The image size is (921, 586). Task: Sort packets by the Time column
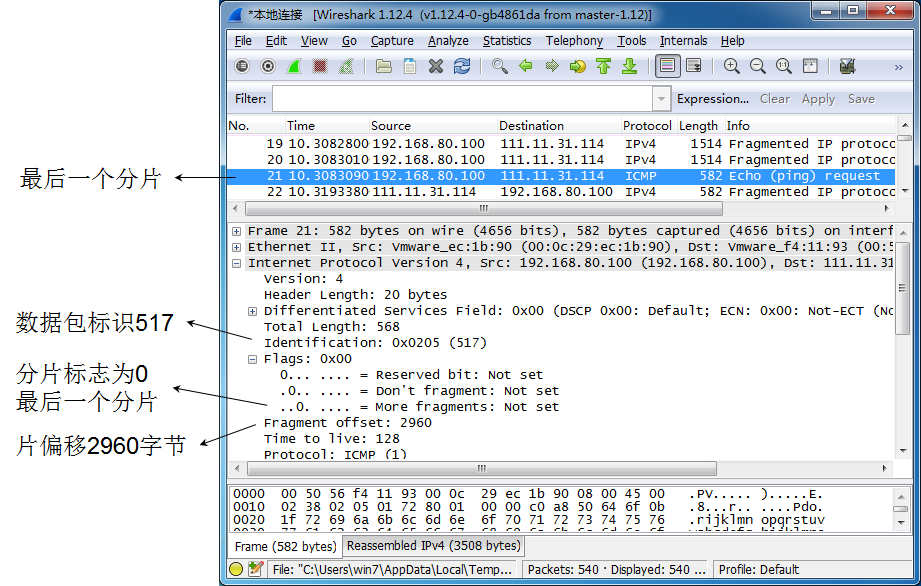327,126
